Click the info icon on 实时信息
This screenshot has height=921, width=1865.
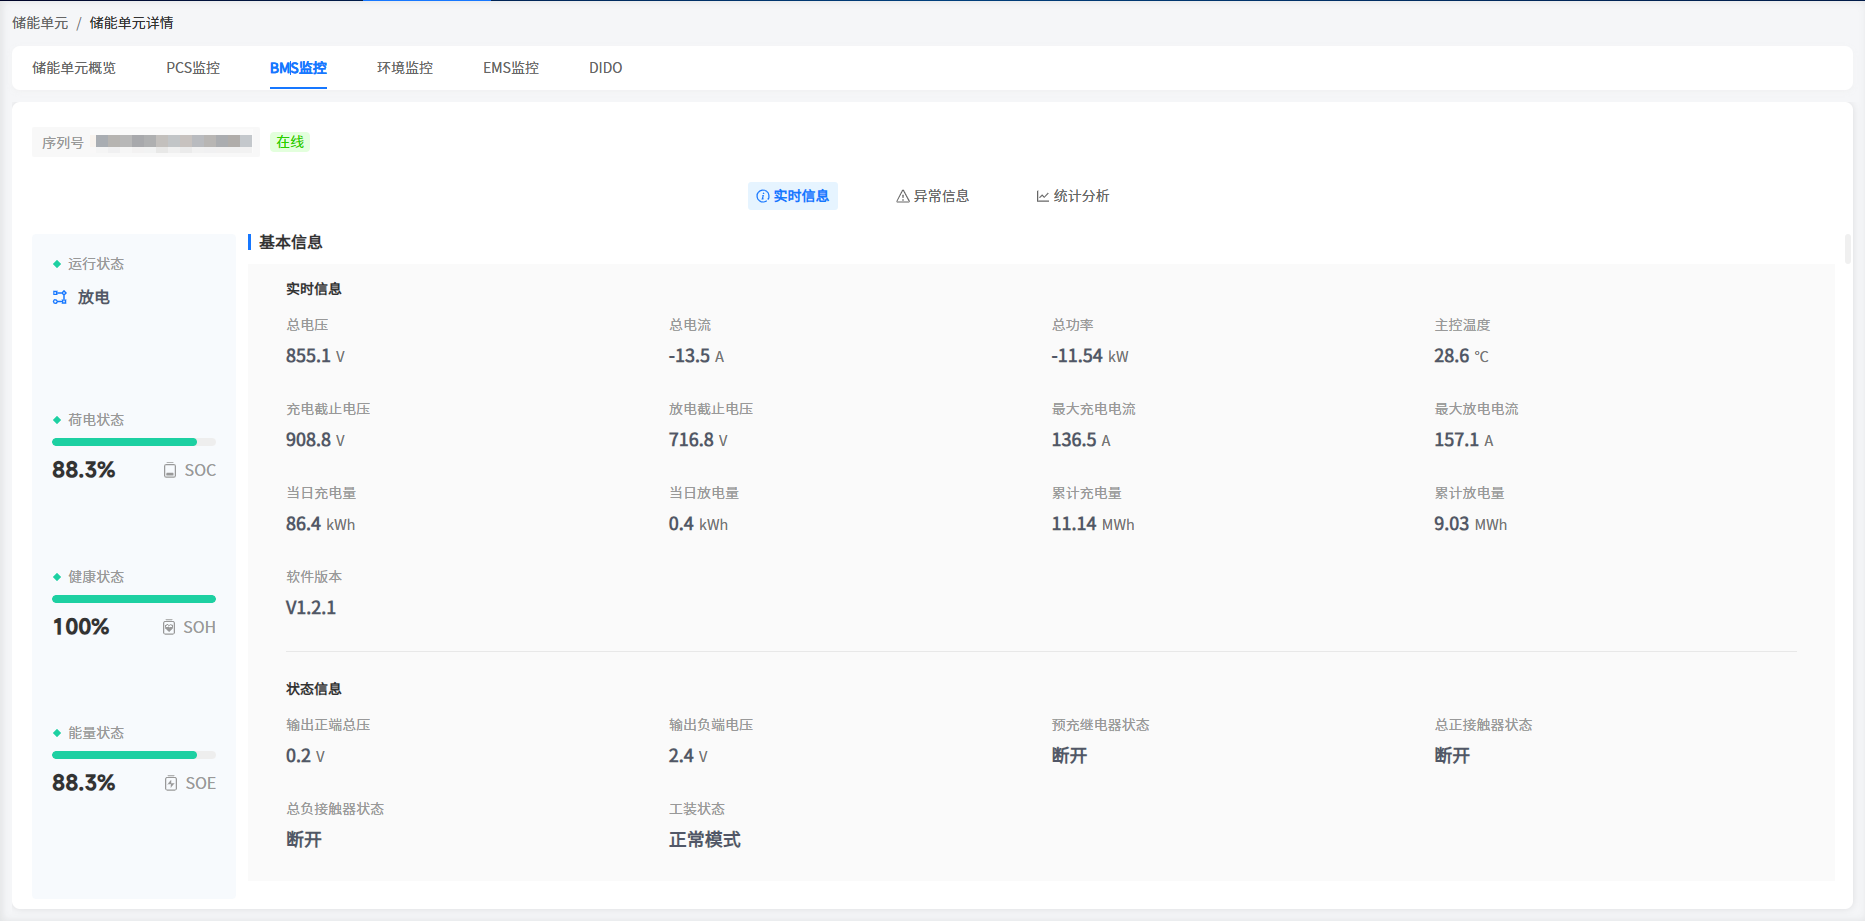pos(763,197)
